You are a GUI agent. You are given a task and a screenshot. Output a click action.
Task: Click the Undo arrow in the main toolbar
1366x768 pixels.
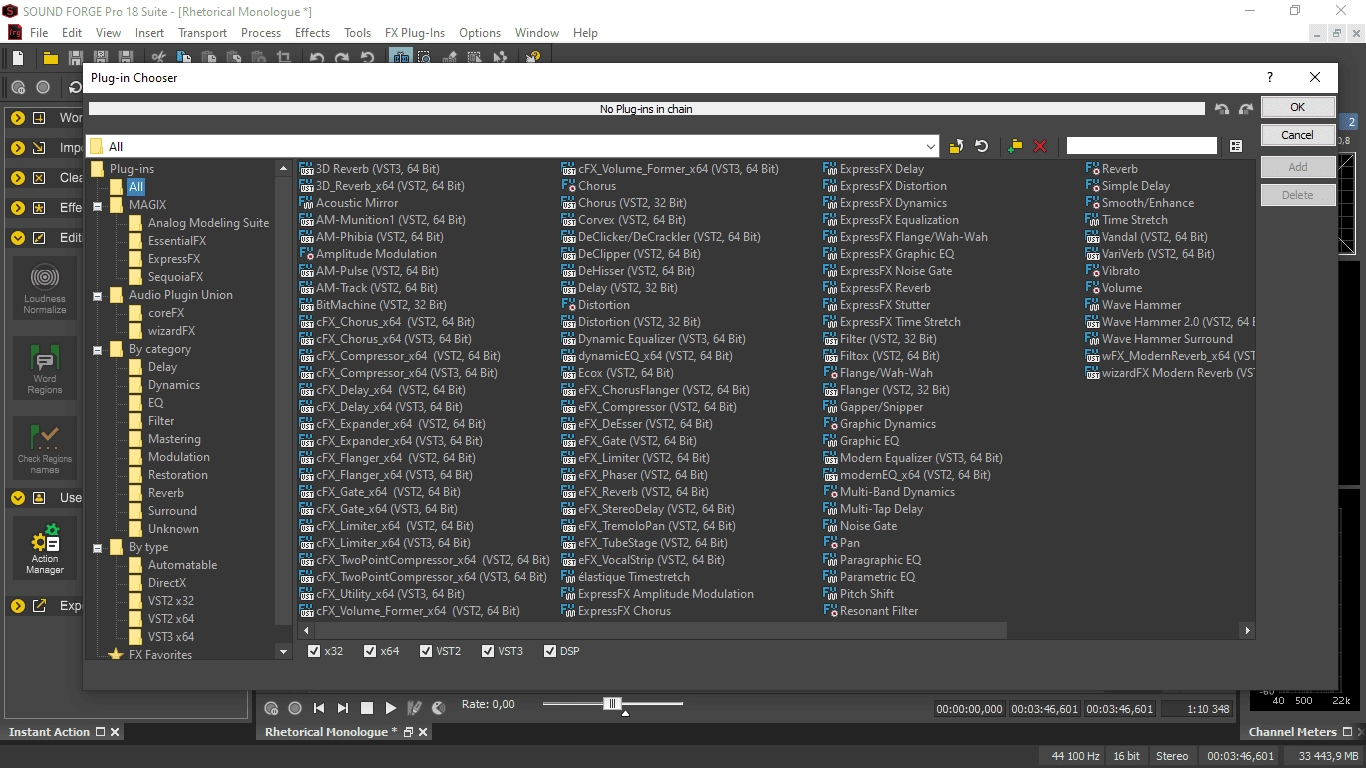318,58
